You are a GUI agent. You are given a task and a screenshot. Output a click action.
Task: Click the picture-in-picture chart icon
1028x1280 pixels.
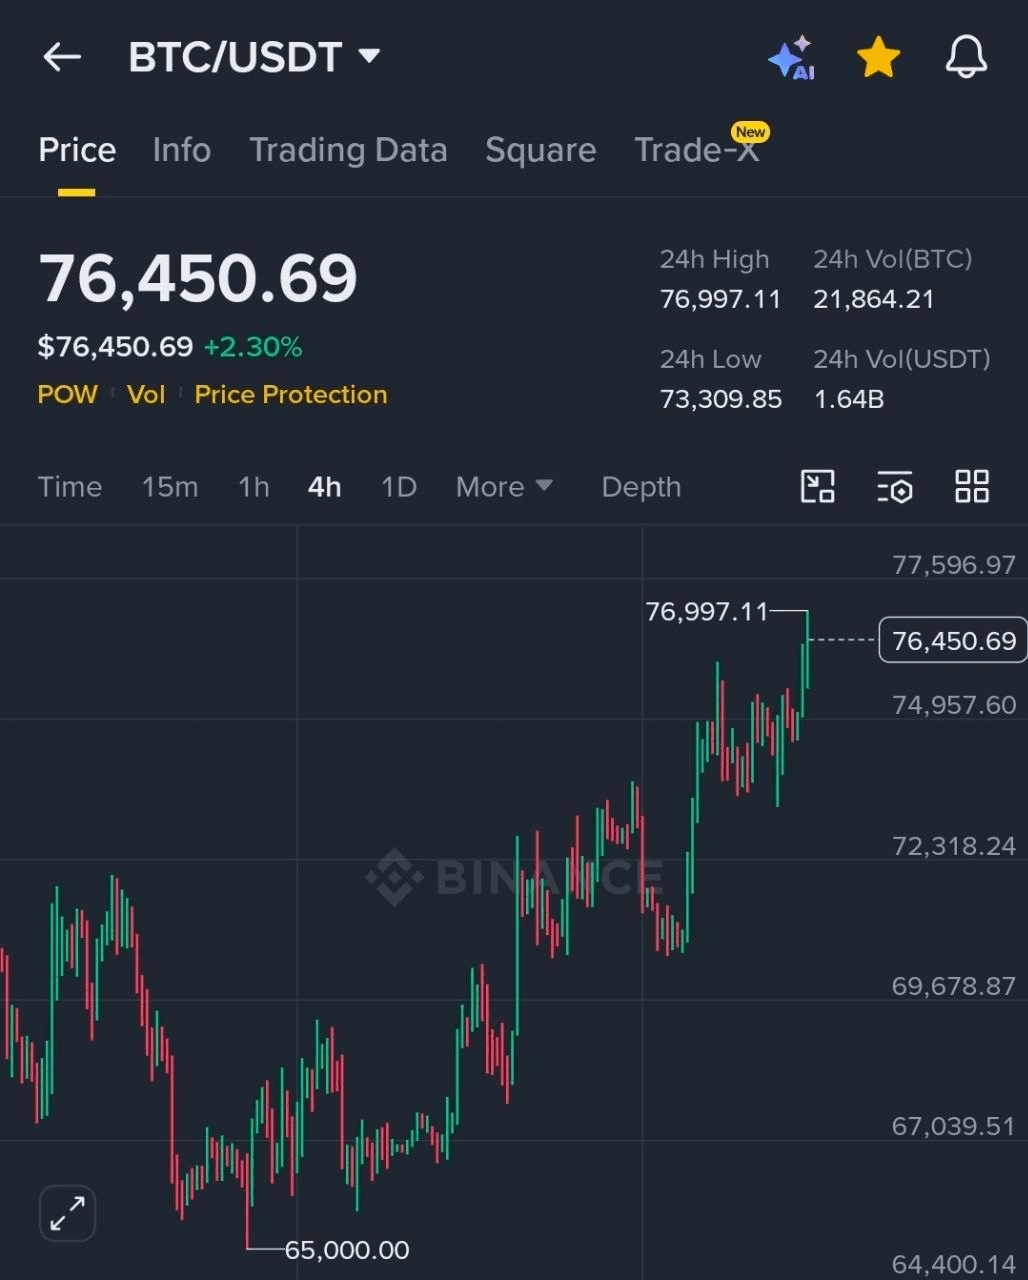coord(818,487)
